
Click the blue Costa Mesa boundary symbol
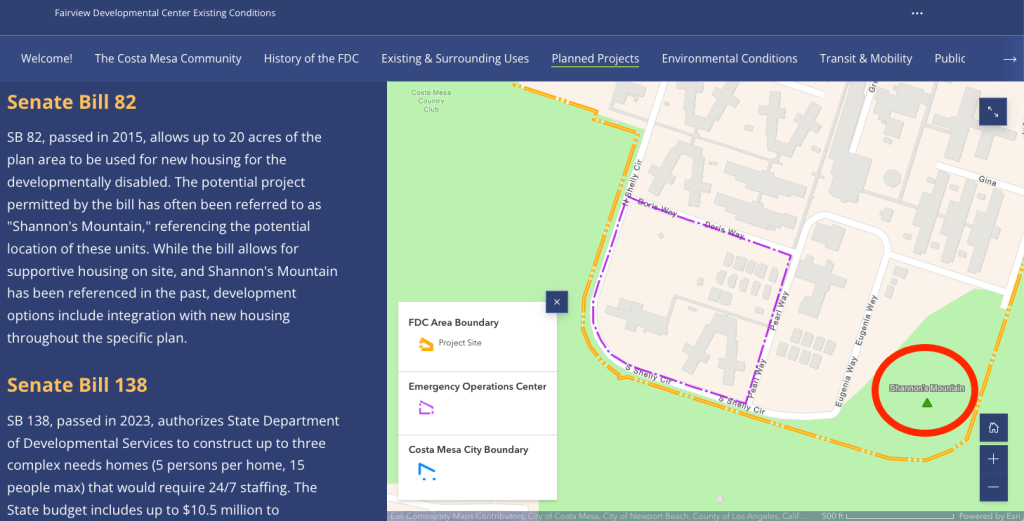click(427, 470)
